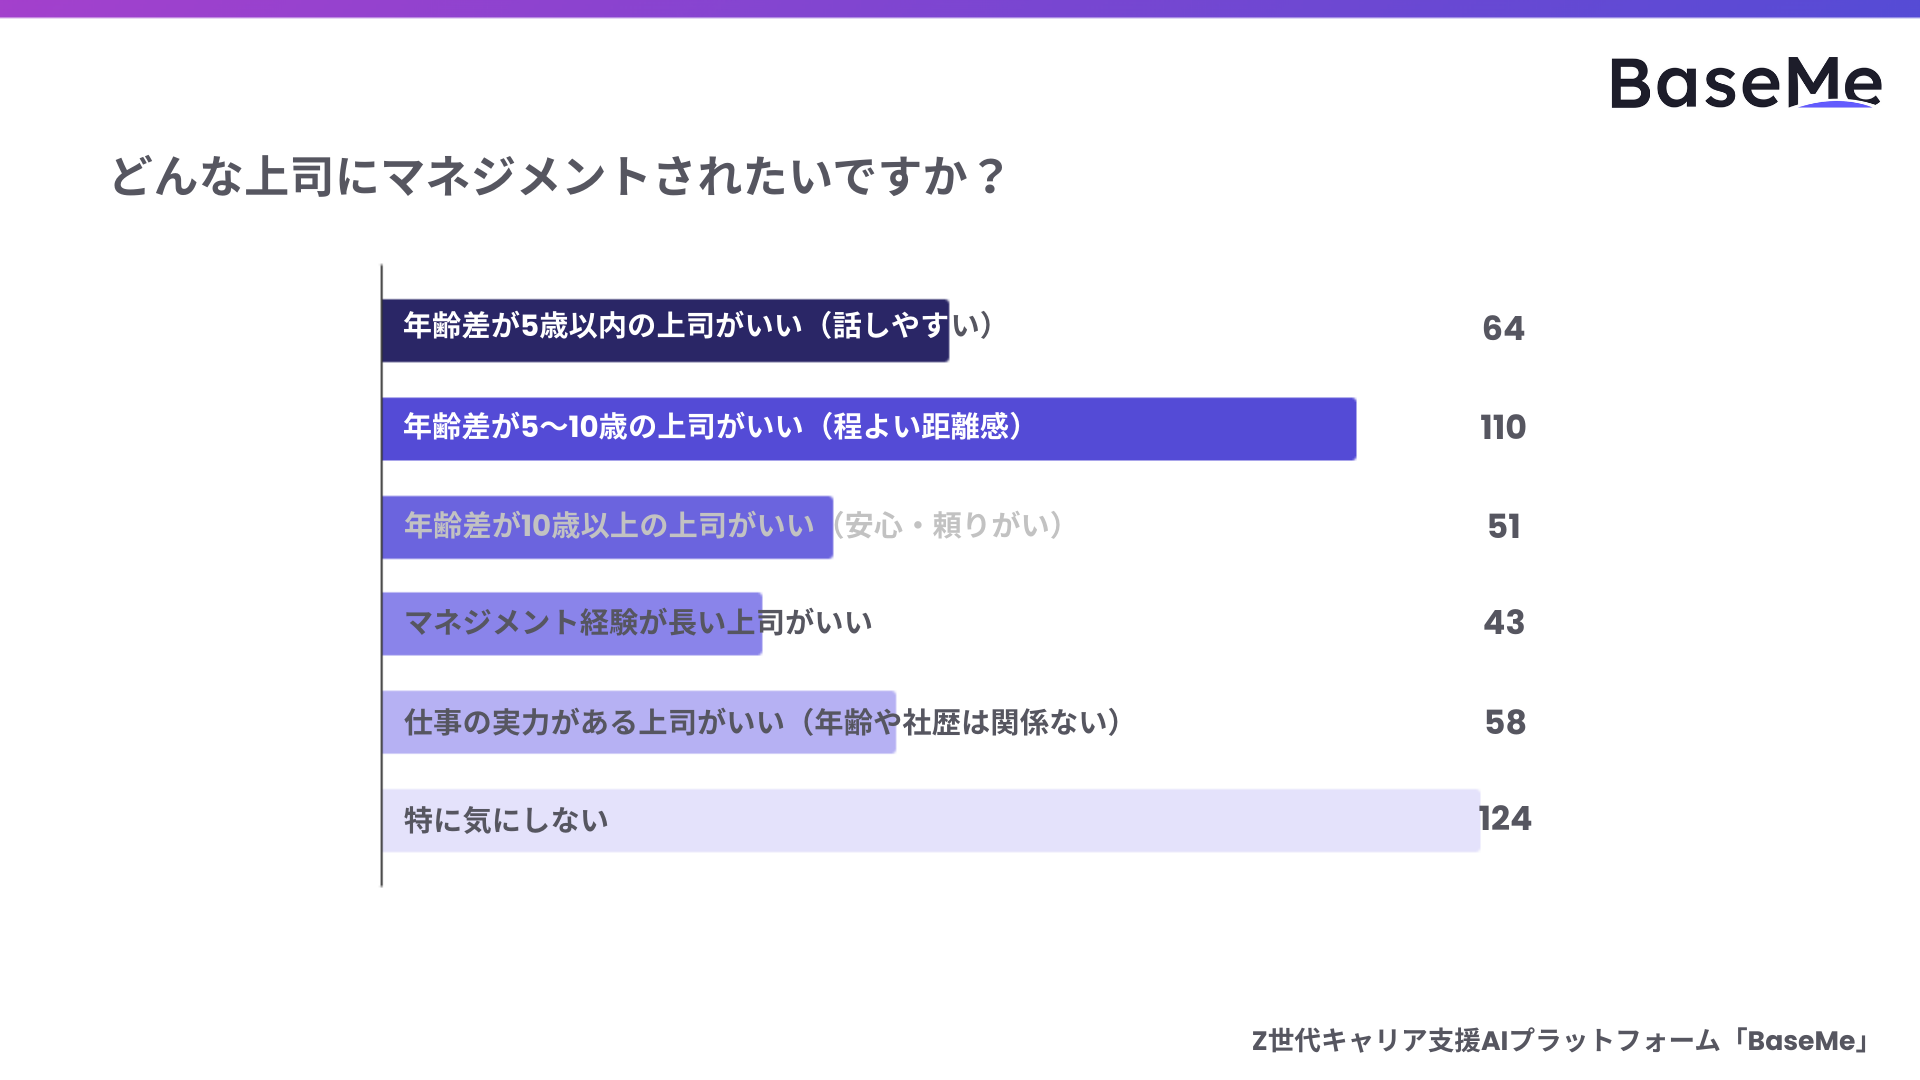Screen dimensions: 1920x1080
Task: Select the 仕事の実力がある上司 bar
Action: click(638, 722)
